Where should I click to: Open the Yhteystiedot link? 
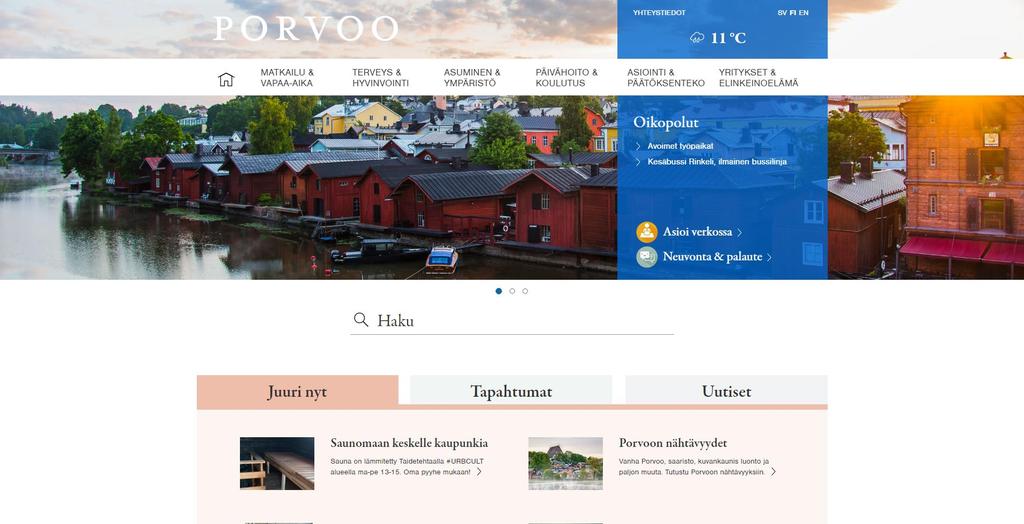pos(659,12)
